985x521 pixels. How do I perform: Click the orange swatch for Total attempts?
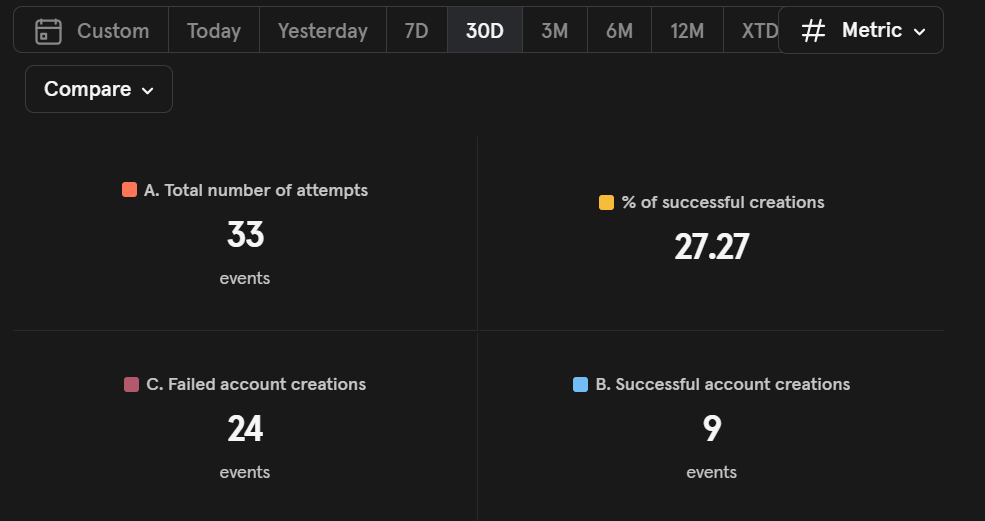[x=129, y=190]
